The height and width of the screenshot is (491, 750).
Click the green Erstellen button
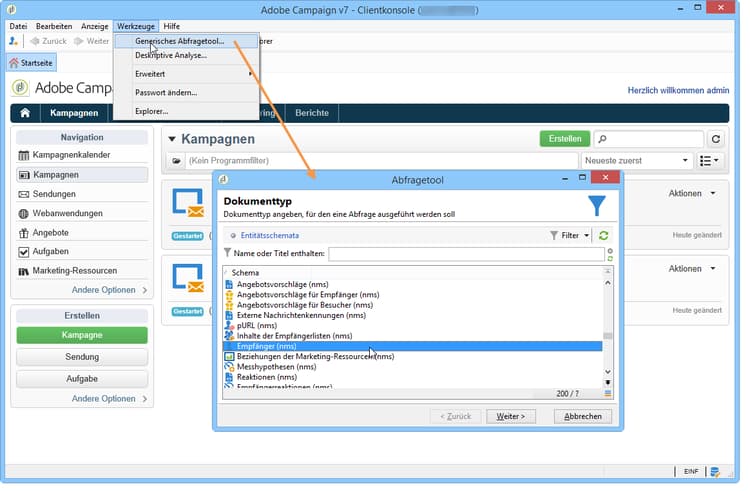coord(565,139)
